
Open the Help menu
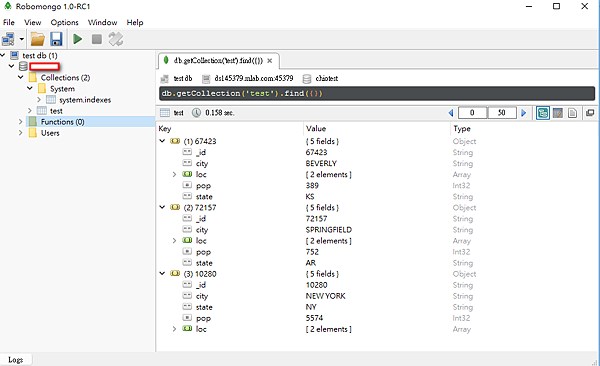click(135, 22)
